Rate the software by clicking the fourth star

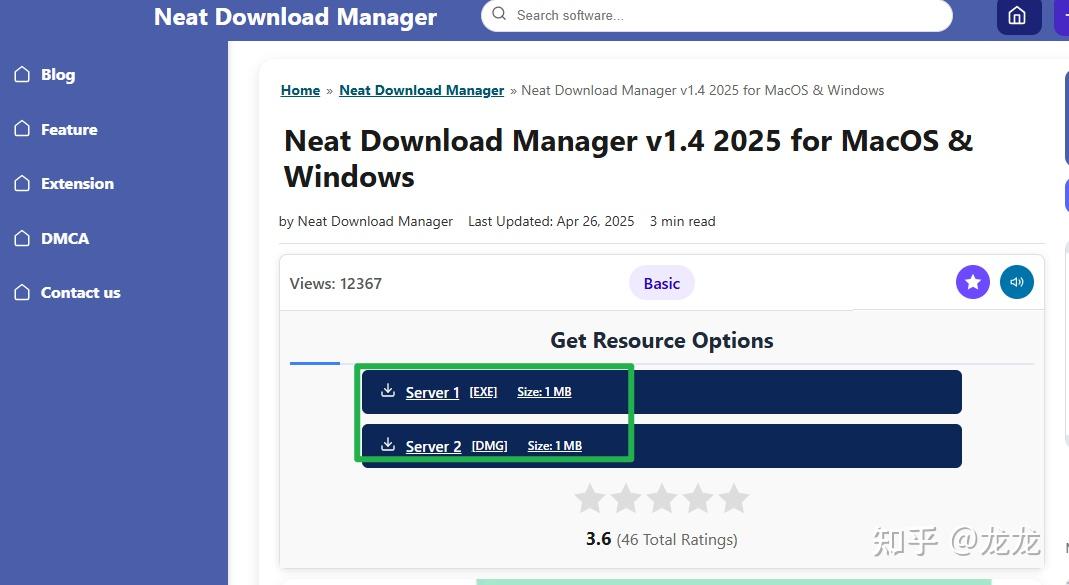click(x=698, y=498)
